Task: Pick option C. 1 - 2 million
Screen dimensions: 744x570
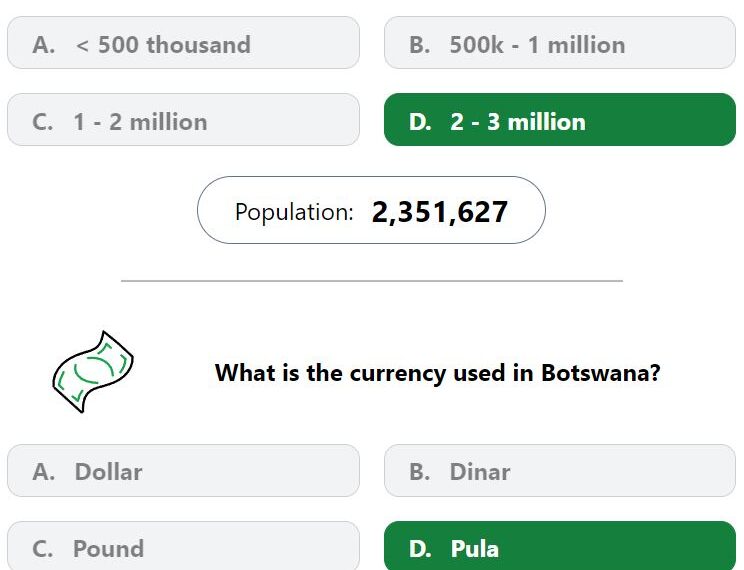Action: [x=183, y=120]
